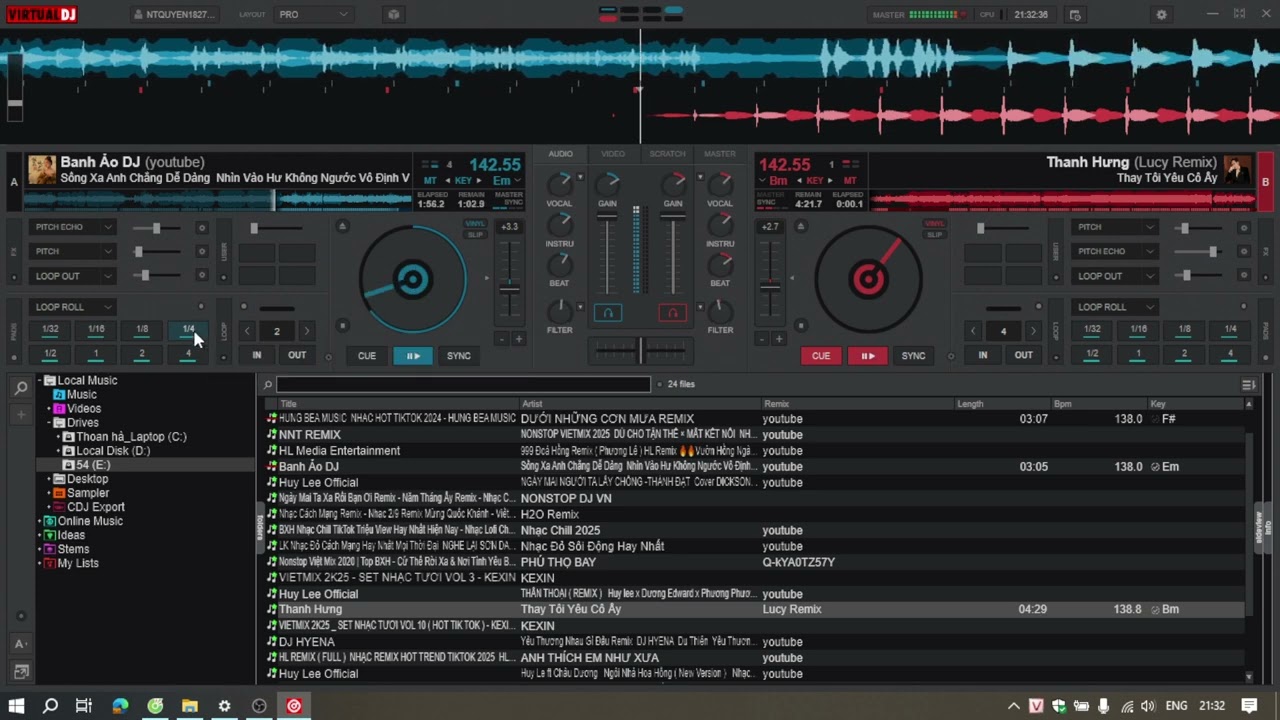Toggle deck B headphone cue (PFL)
This screenshot has width=1280, height=720.
(x=673, y=313)
